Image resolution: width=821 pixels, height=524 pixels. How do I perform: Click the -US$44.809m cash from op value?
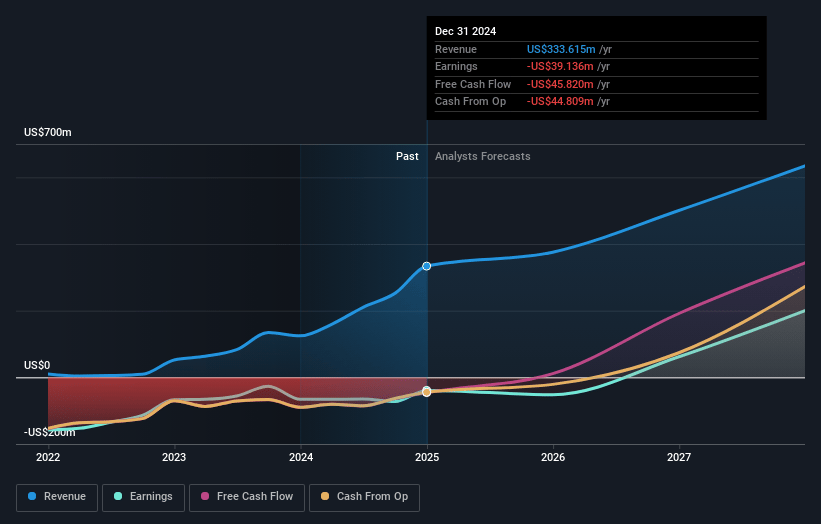coord(560,102)
